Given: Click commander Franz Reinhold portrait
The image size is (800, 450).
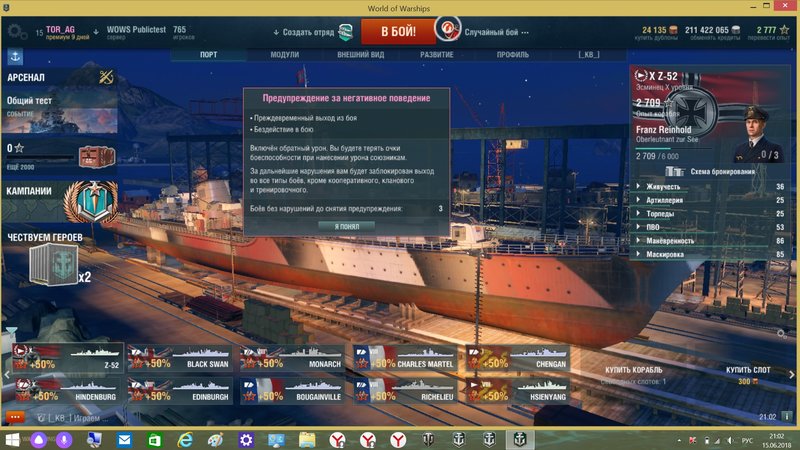Looking at the screenshot, I should click(756, 133).
